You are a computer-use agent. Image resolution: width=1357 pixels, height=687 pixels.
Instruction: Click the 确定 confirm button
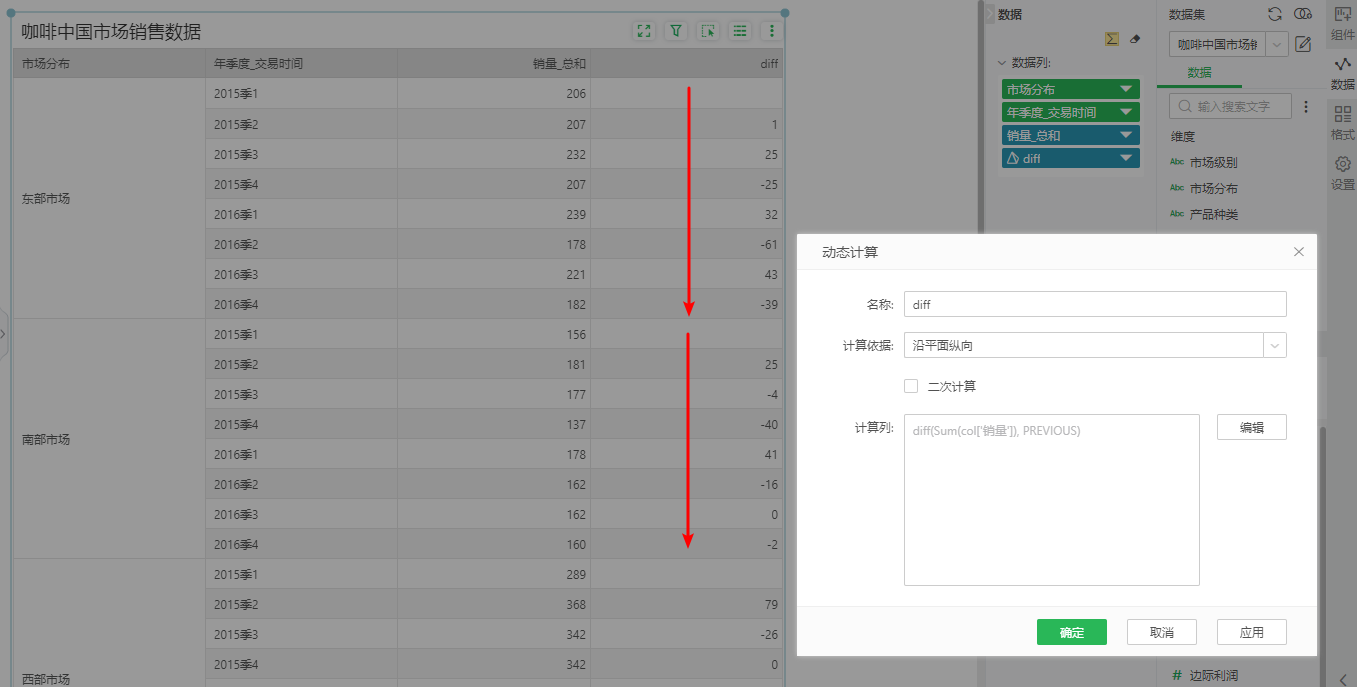pos(1071,632)
